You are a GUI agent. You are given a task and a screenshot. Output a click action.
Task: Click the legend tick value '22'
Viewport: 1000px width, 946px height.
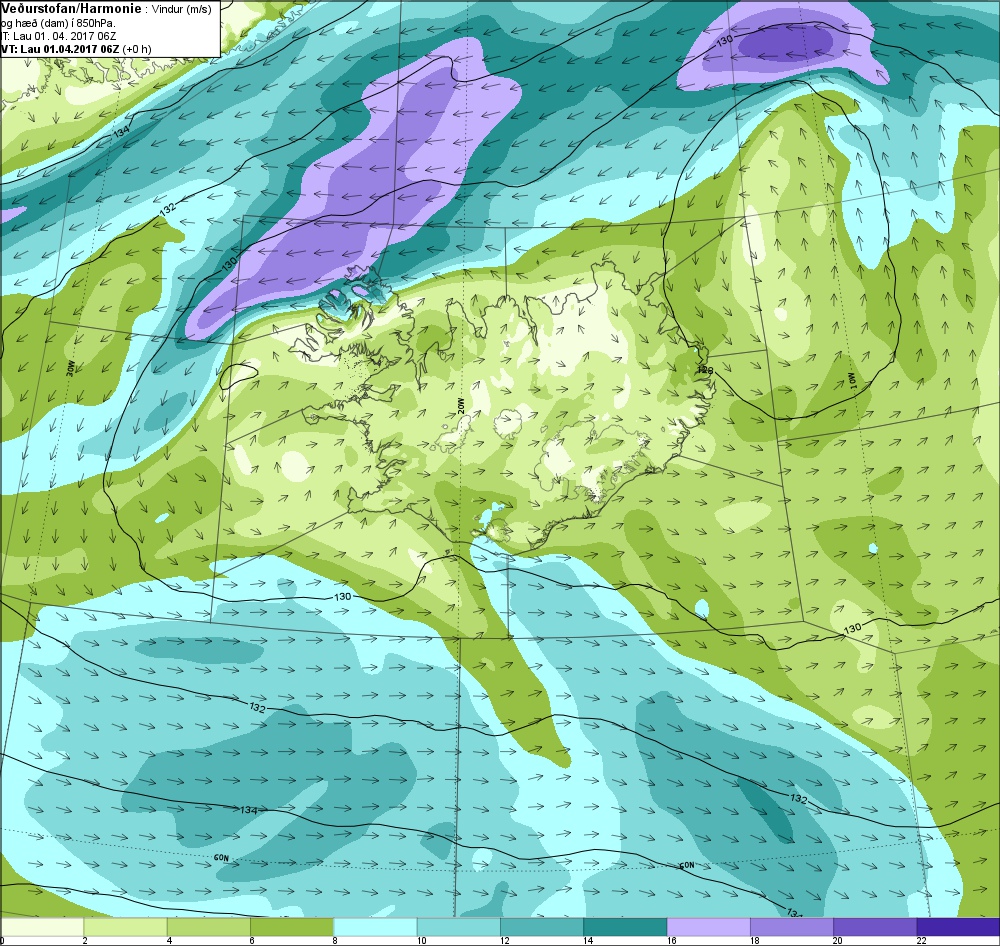(921, 940)
